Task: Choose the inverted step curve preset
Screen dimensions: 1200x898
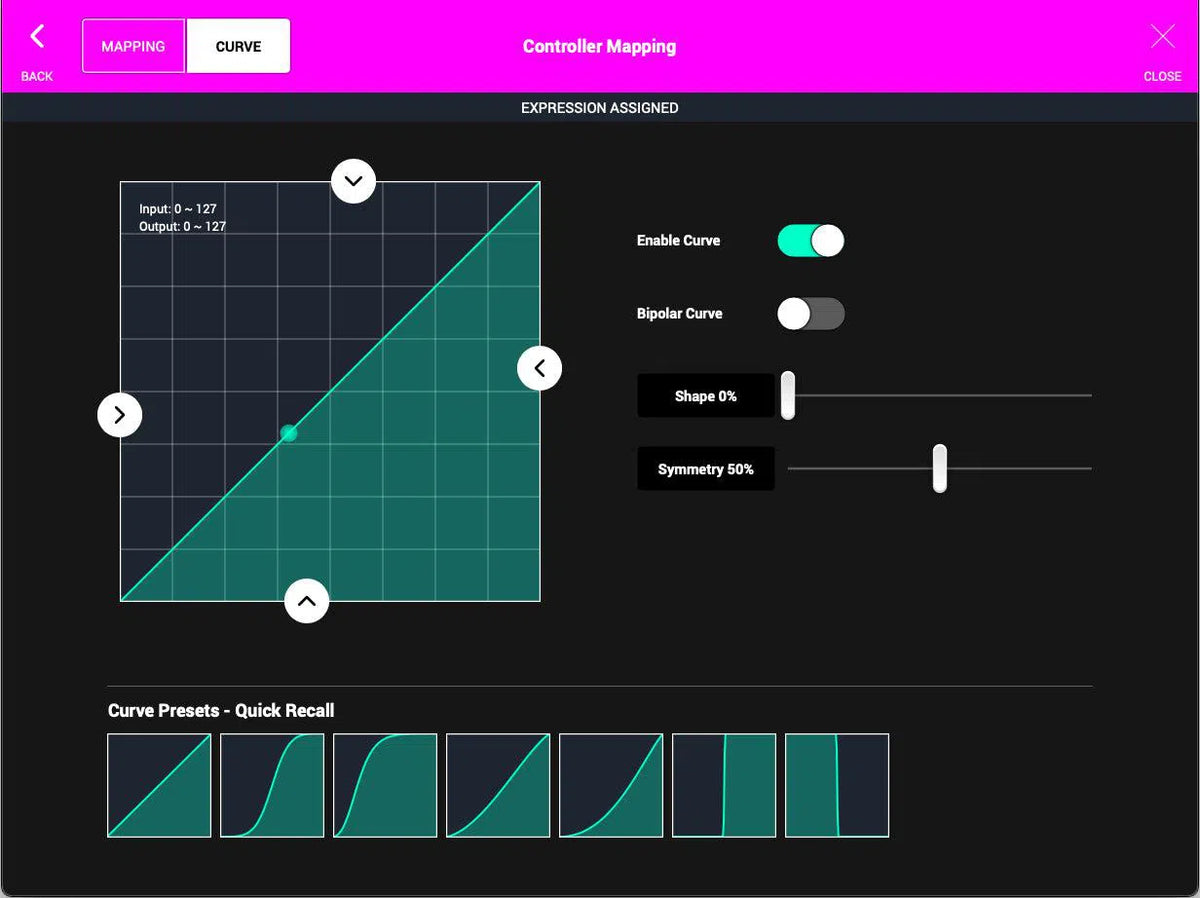Action: 836,785
